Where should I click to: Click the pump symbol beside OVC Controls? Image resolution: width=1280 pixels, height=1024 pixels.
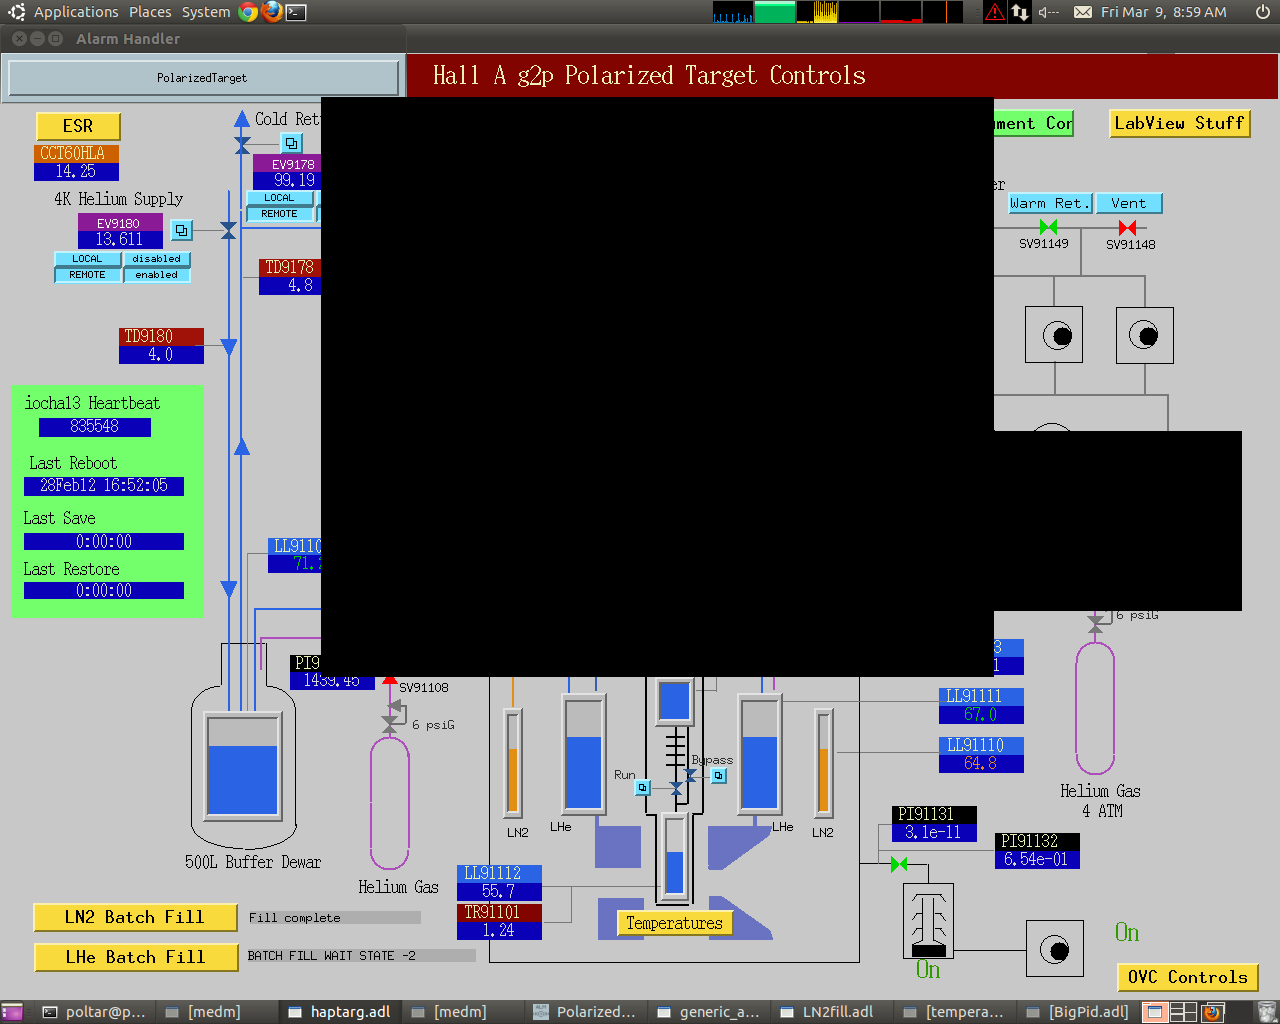click(x=1054, y=949)
